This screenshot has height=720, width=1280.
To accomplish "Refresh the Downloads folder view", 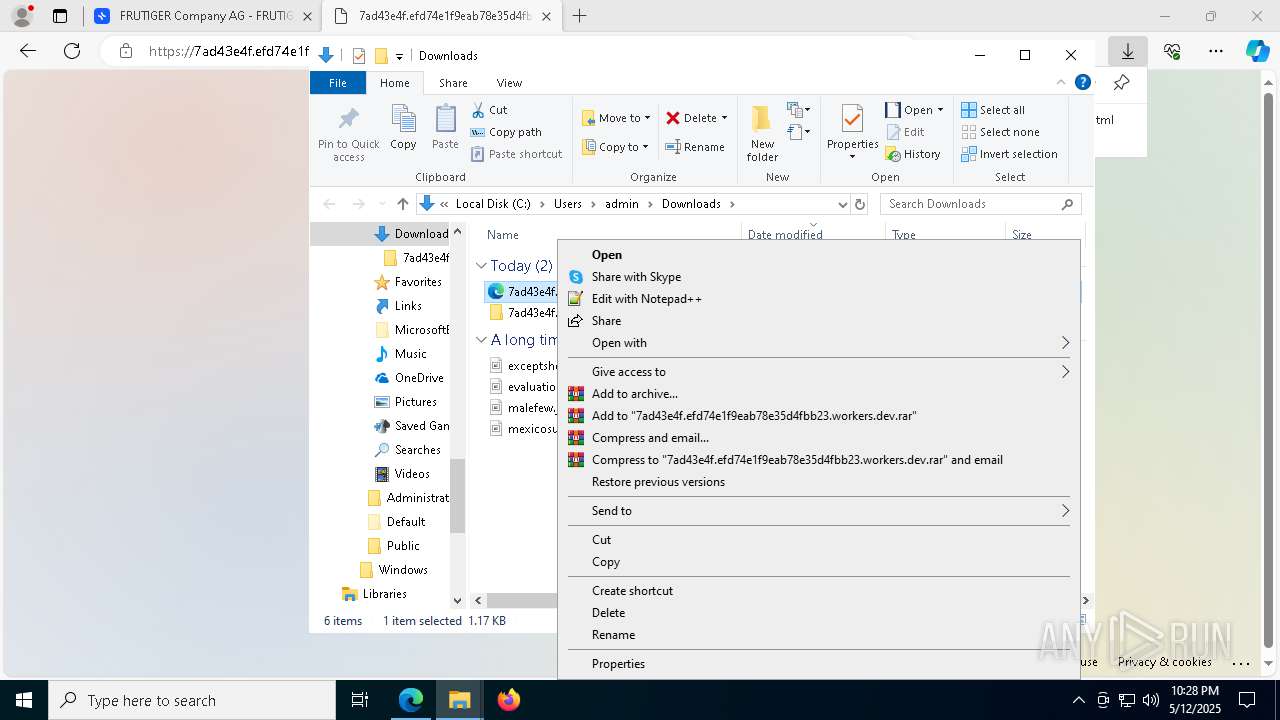I will click(x=859, y=204).
